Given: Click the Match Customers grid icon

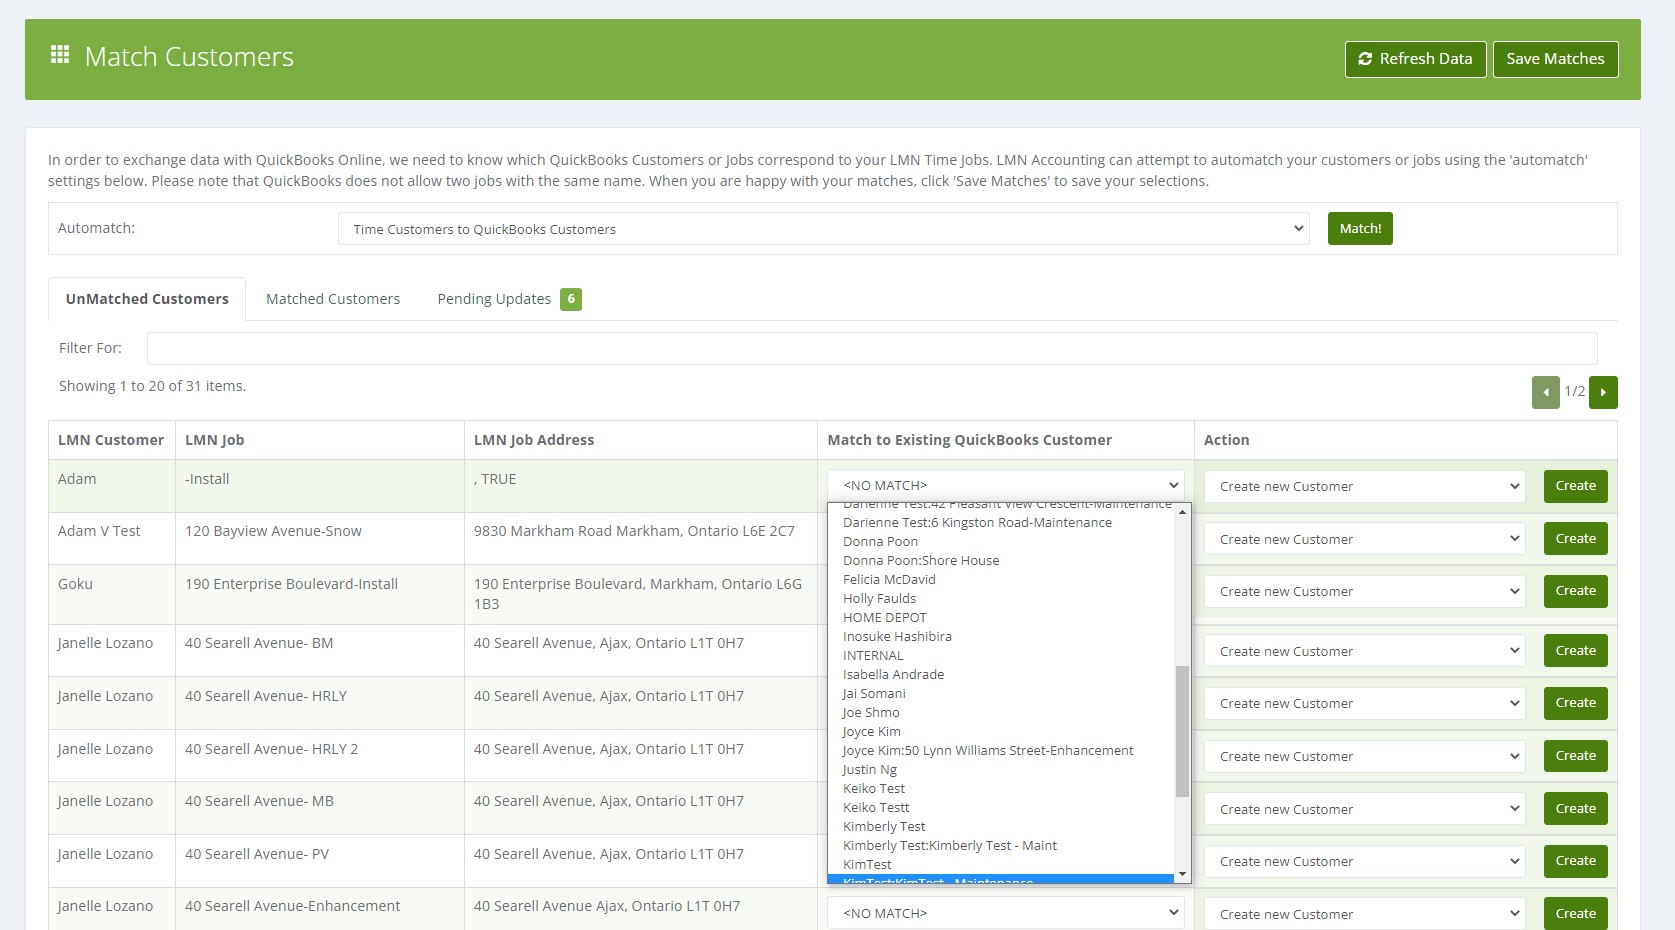Looking at the screenshot, I should [60, 55].
